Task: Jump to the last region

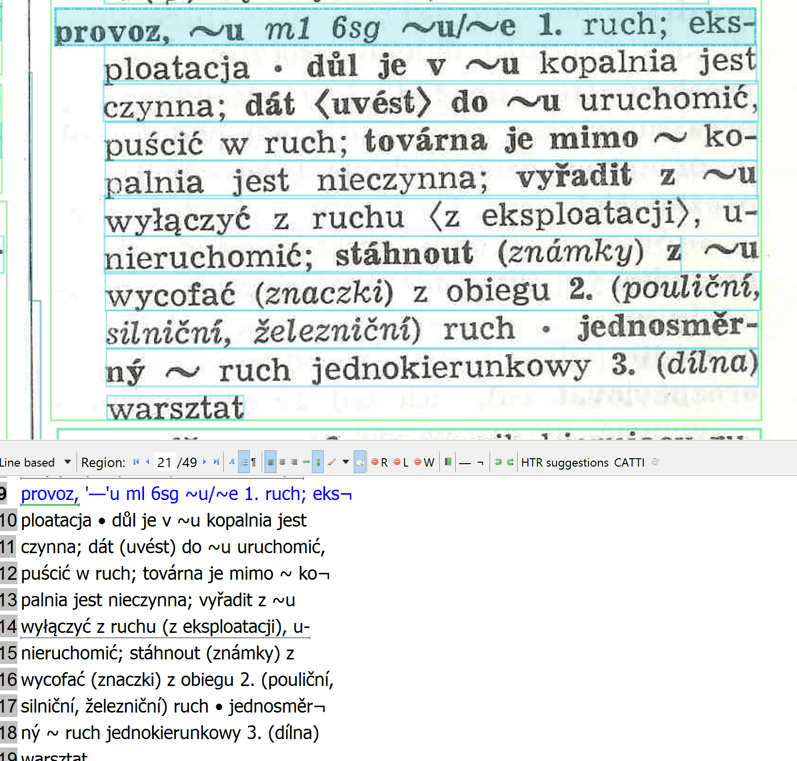Action: pos(216,462)
